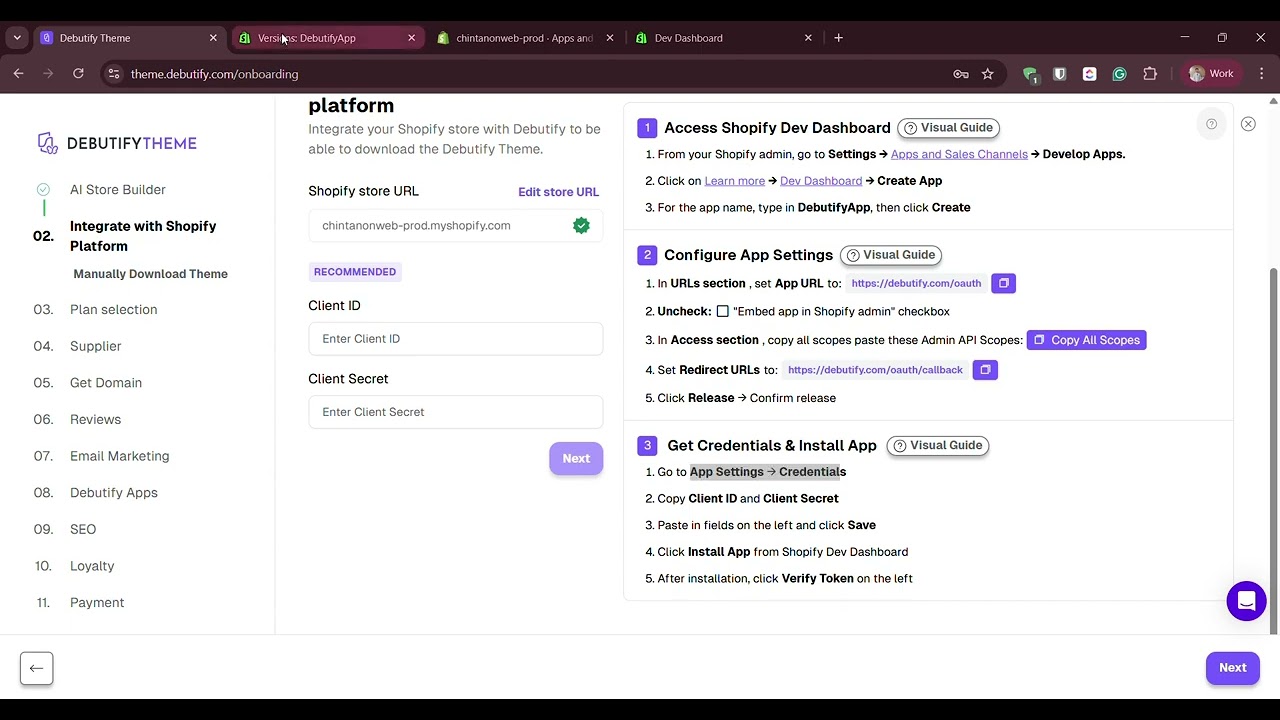
Task: Click Edit store URL link
Action: coord(558,192)
